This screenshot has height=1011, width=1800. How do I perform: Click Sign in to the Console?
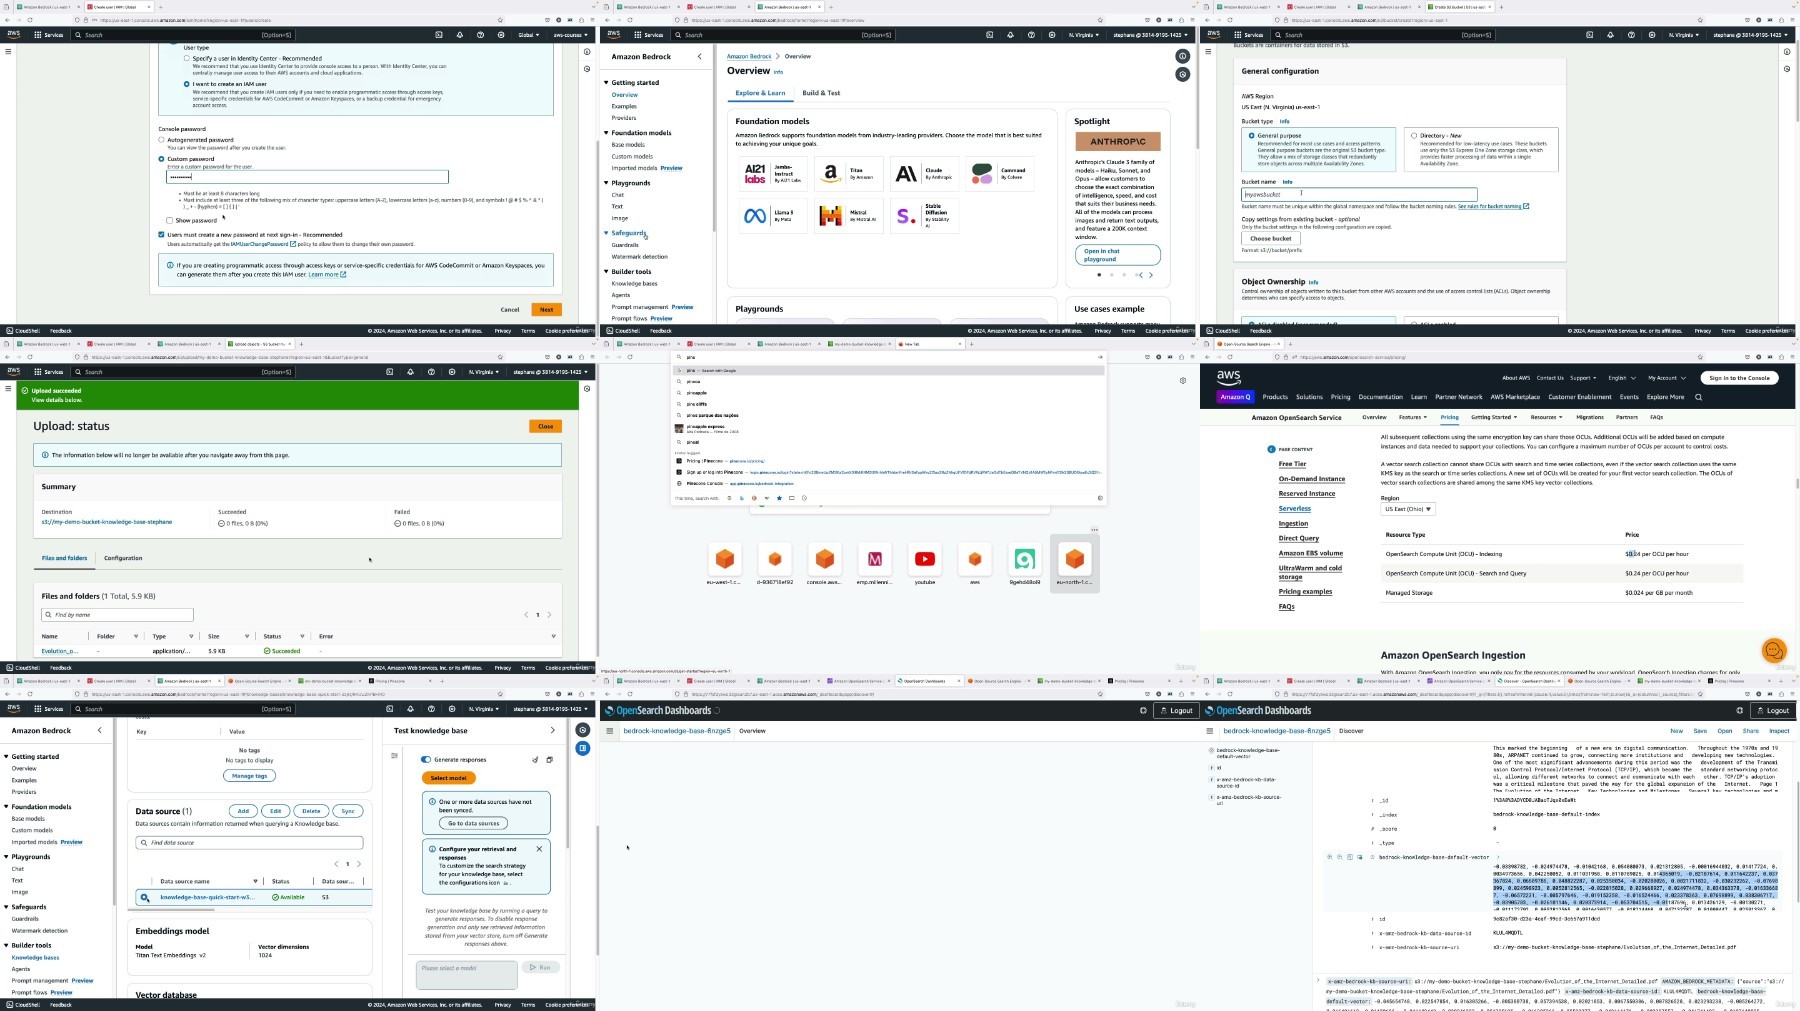1740,378
